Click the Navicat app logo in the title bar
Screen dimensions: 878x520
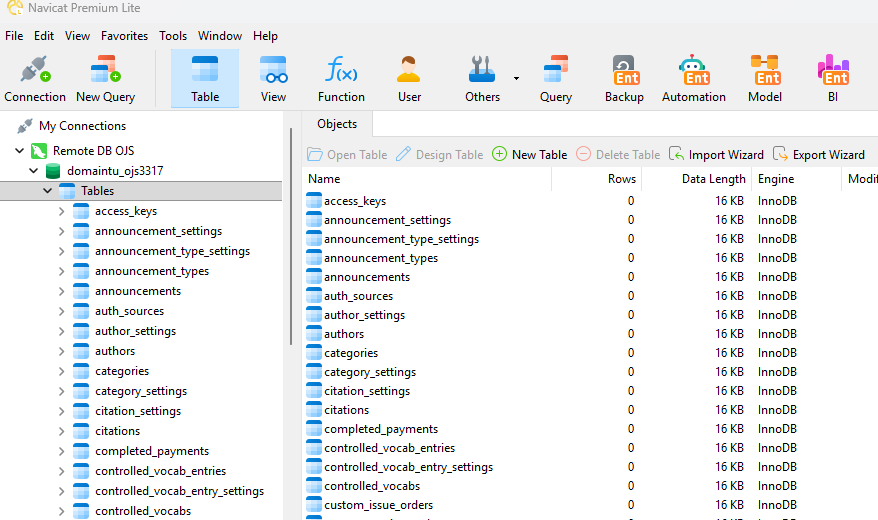(x=15, y=8)
